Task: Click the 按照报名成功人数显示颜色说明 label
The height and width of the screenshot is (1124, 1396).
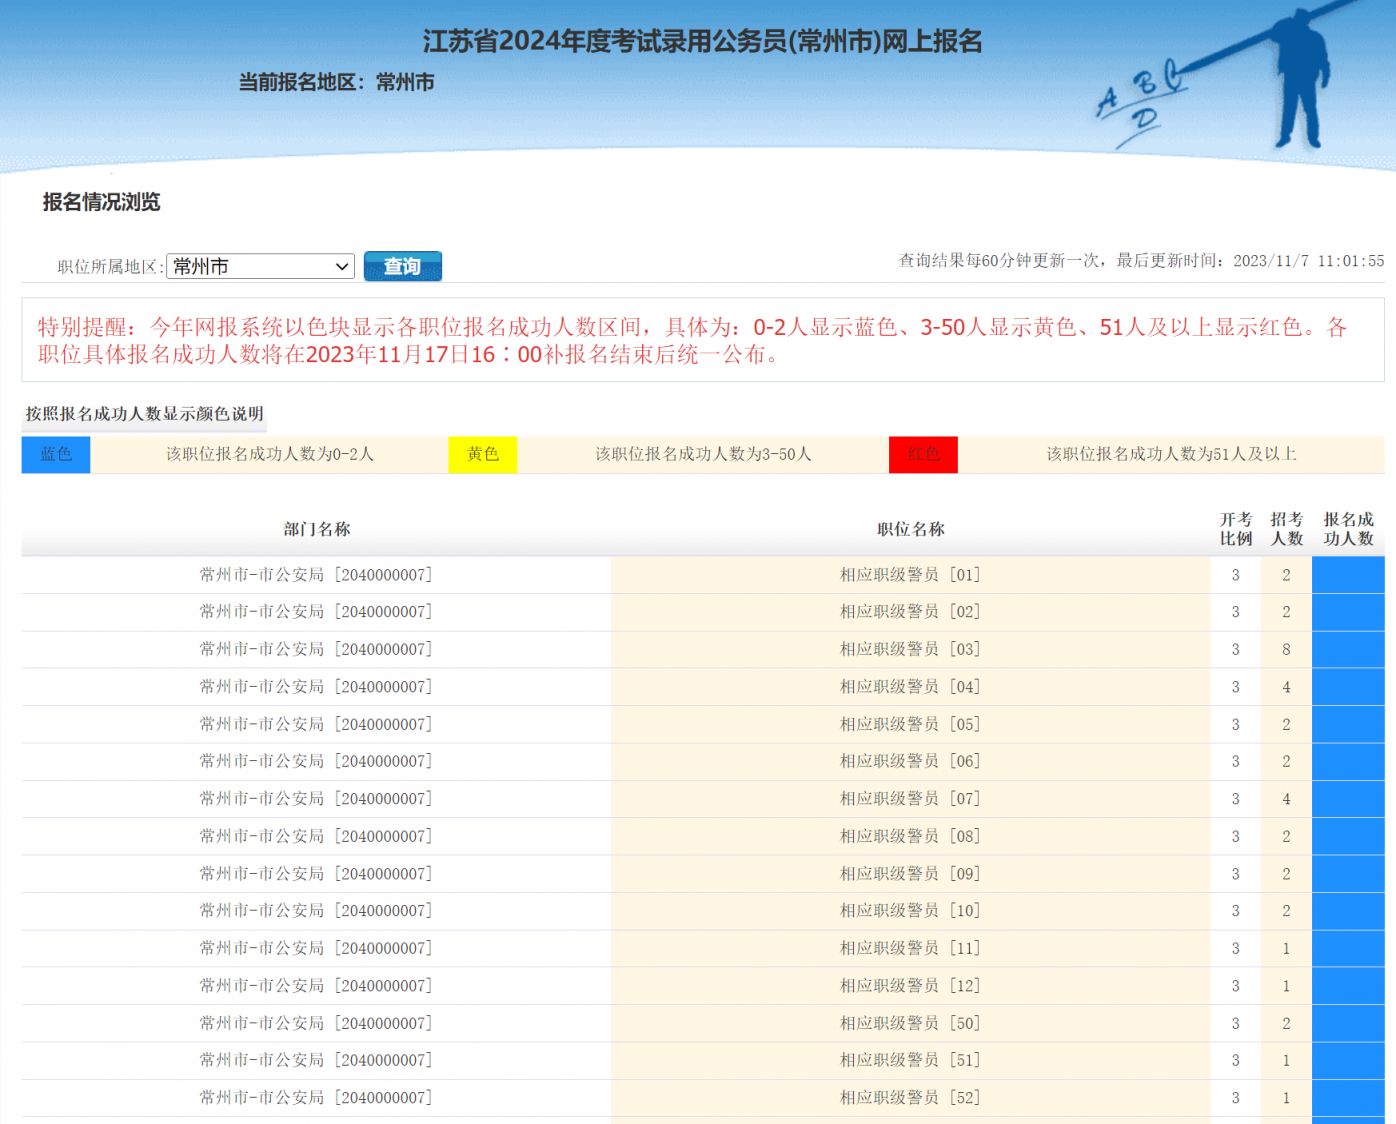Action: coord(145,414)
